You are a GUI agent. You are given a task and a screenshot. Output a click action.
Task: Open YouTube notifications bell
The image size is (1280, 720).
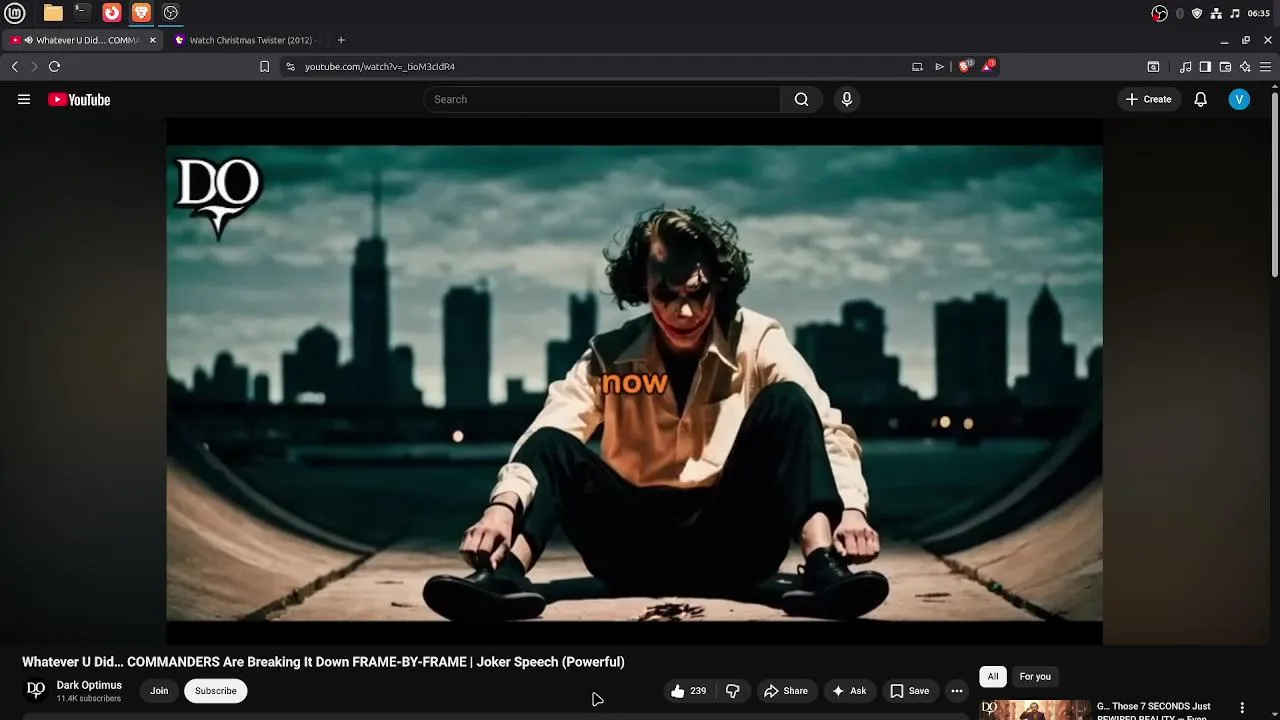tap(1201, 99)
